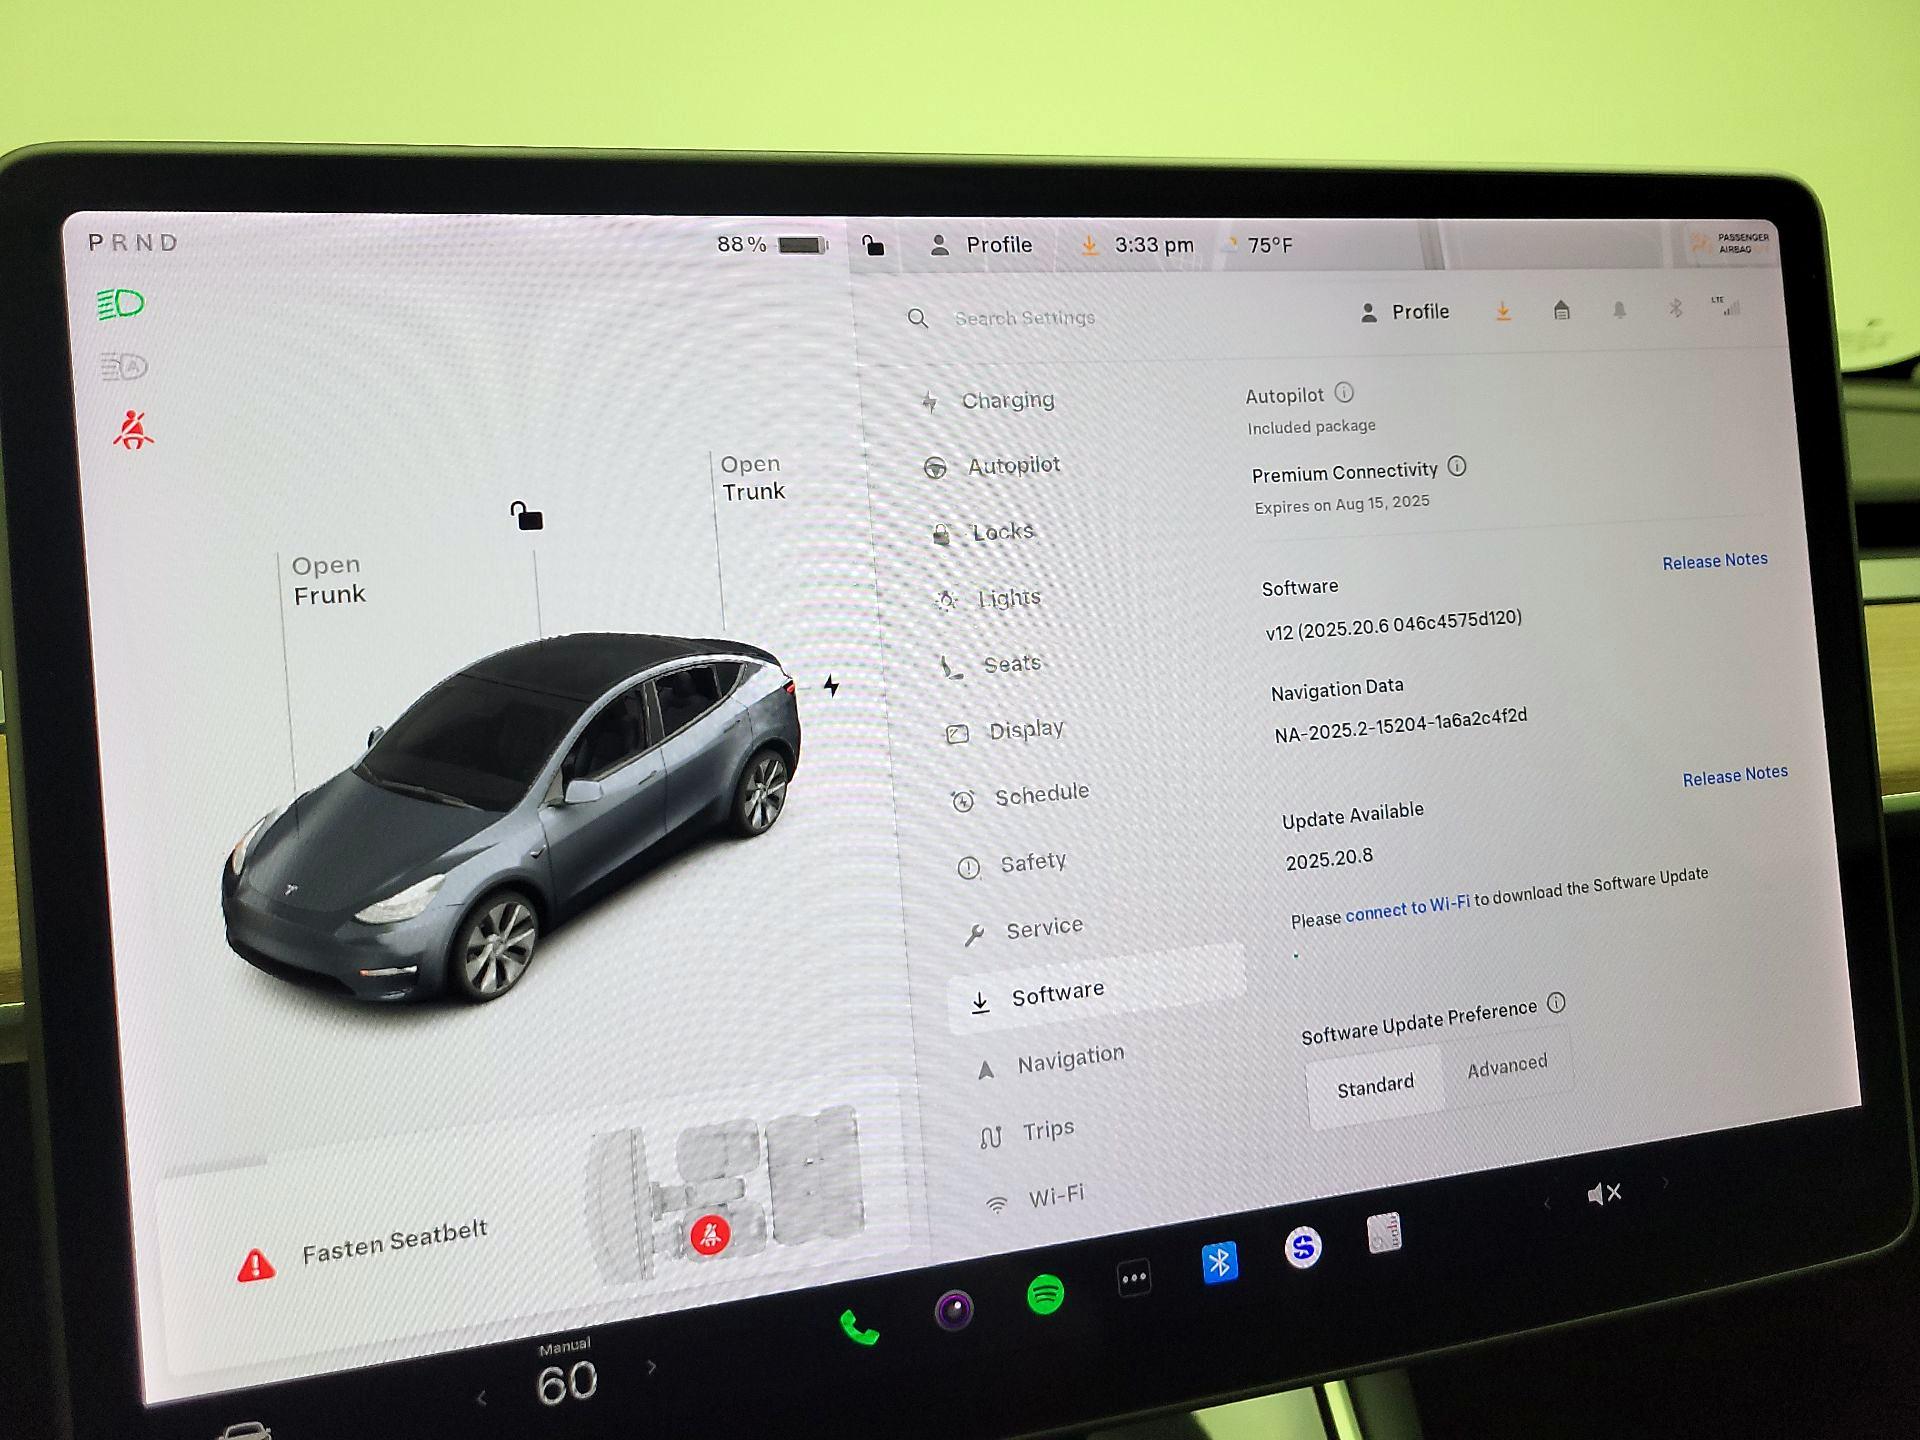
Task: Show Autopilot package info icon
Action: click(1344, 392)
